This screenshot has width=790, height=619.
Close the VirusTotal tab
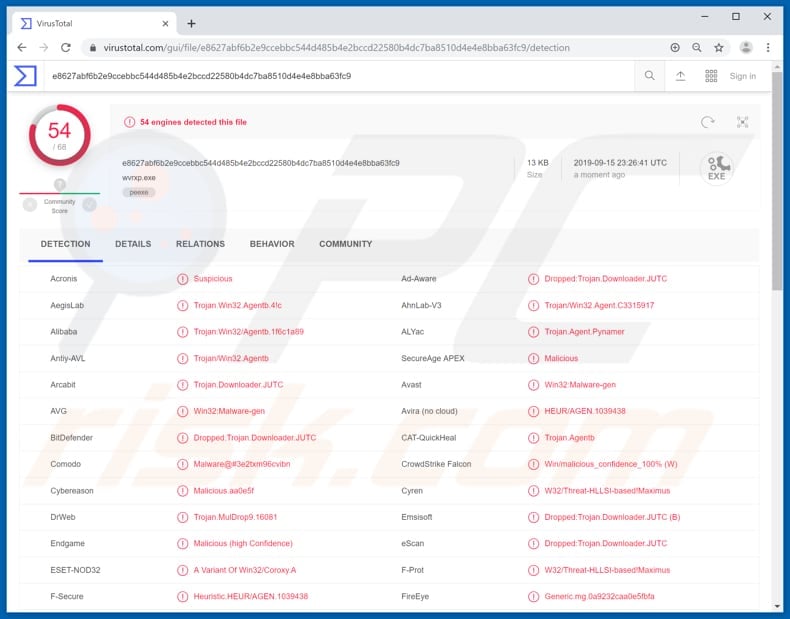[x=165, y=24]
